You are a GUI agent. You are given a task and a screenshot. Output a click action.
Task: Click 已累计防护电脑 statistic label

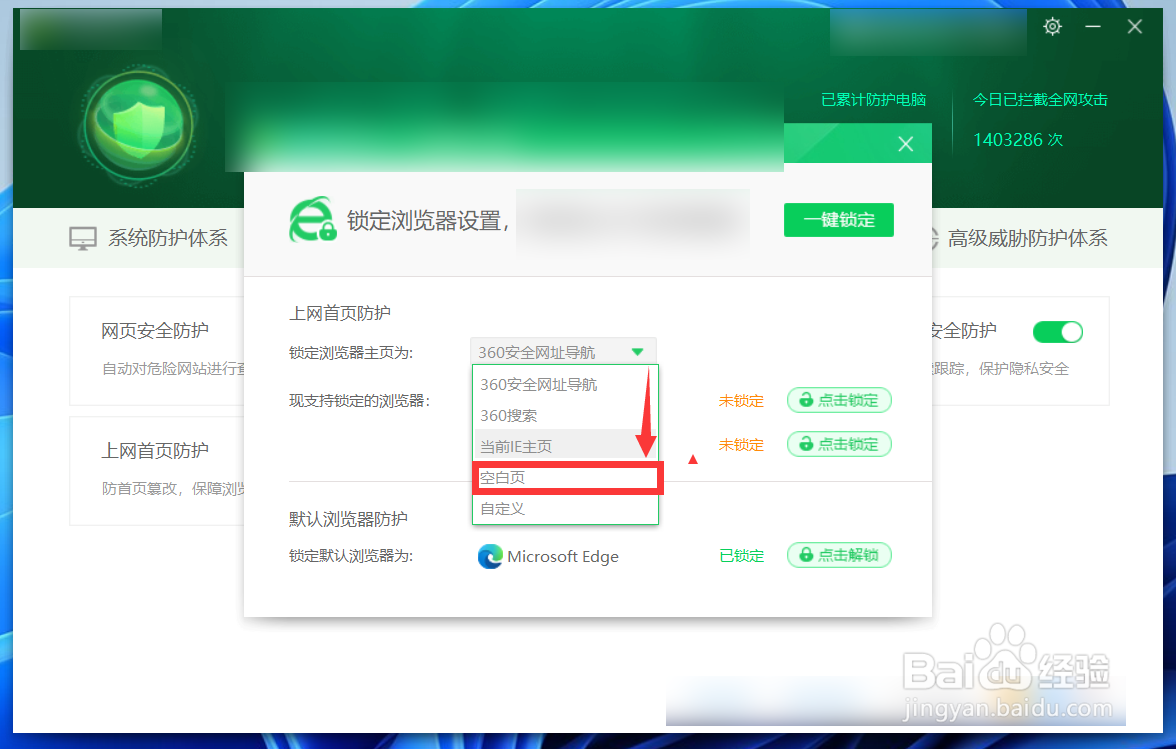coord(873,100)
